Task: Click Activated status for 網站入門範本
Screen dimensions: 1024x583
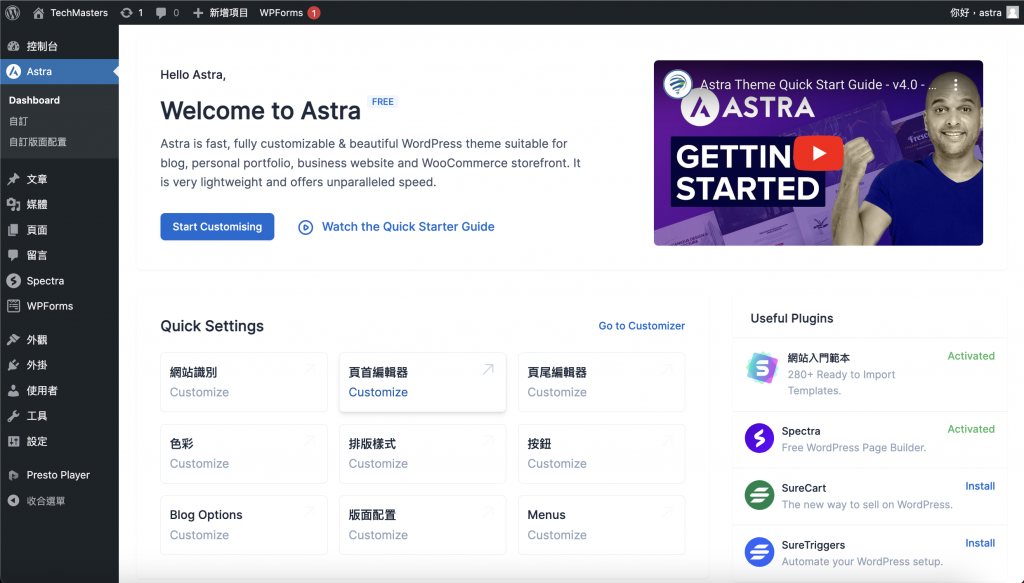Action: click(x=971, y=356)
